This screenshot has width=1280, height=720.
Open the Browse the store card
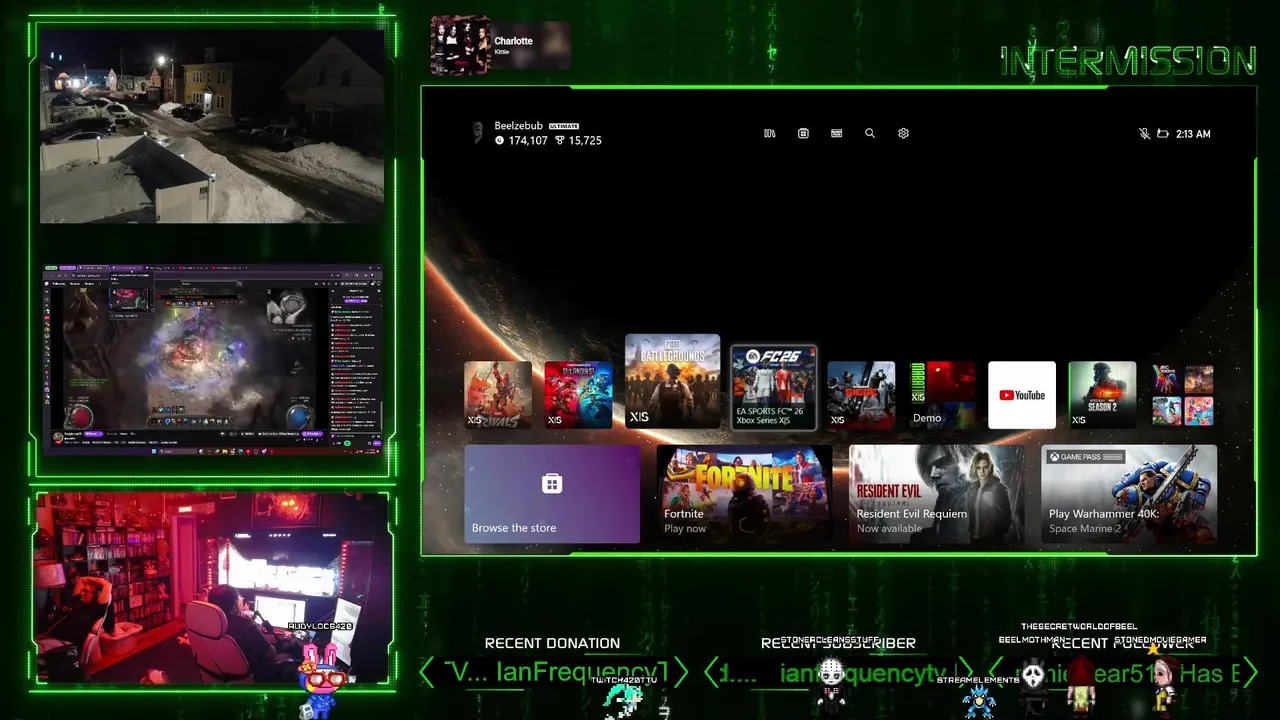point(552,494)
